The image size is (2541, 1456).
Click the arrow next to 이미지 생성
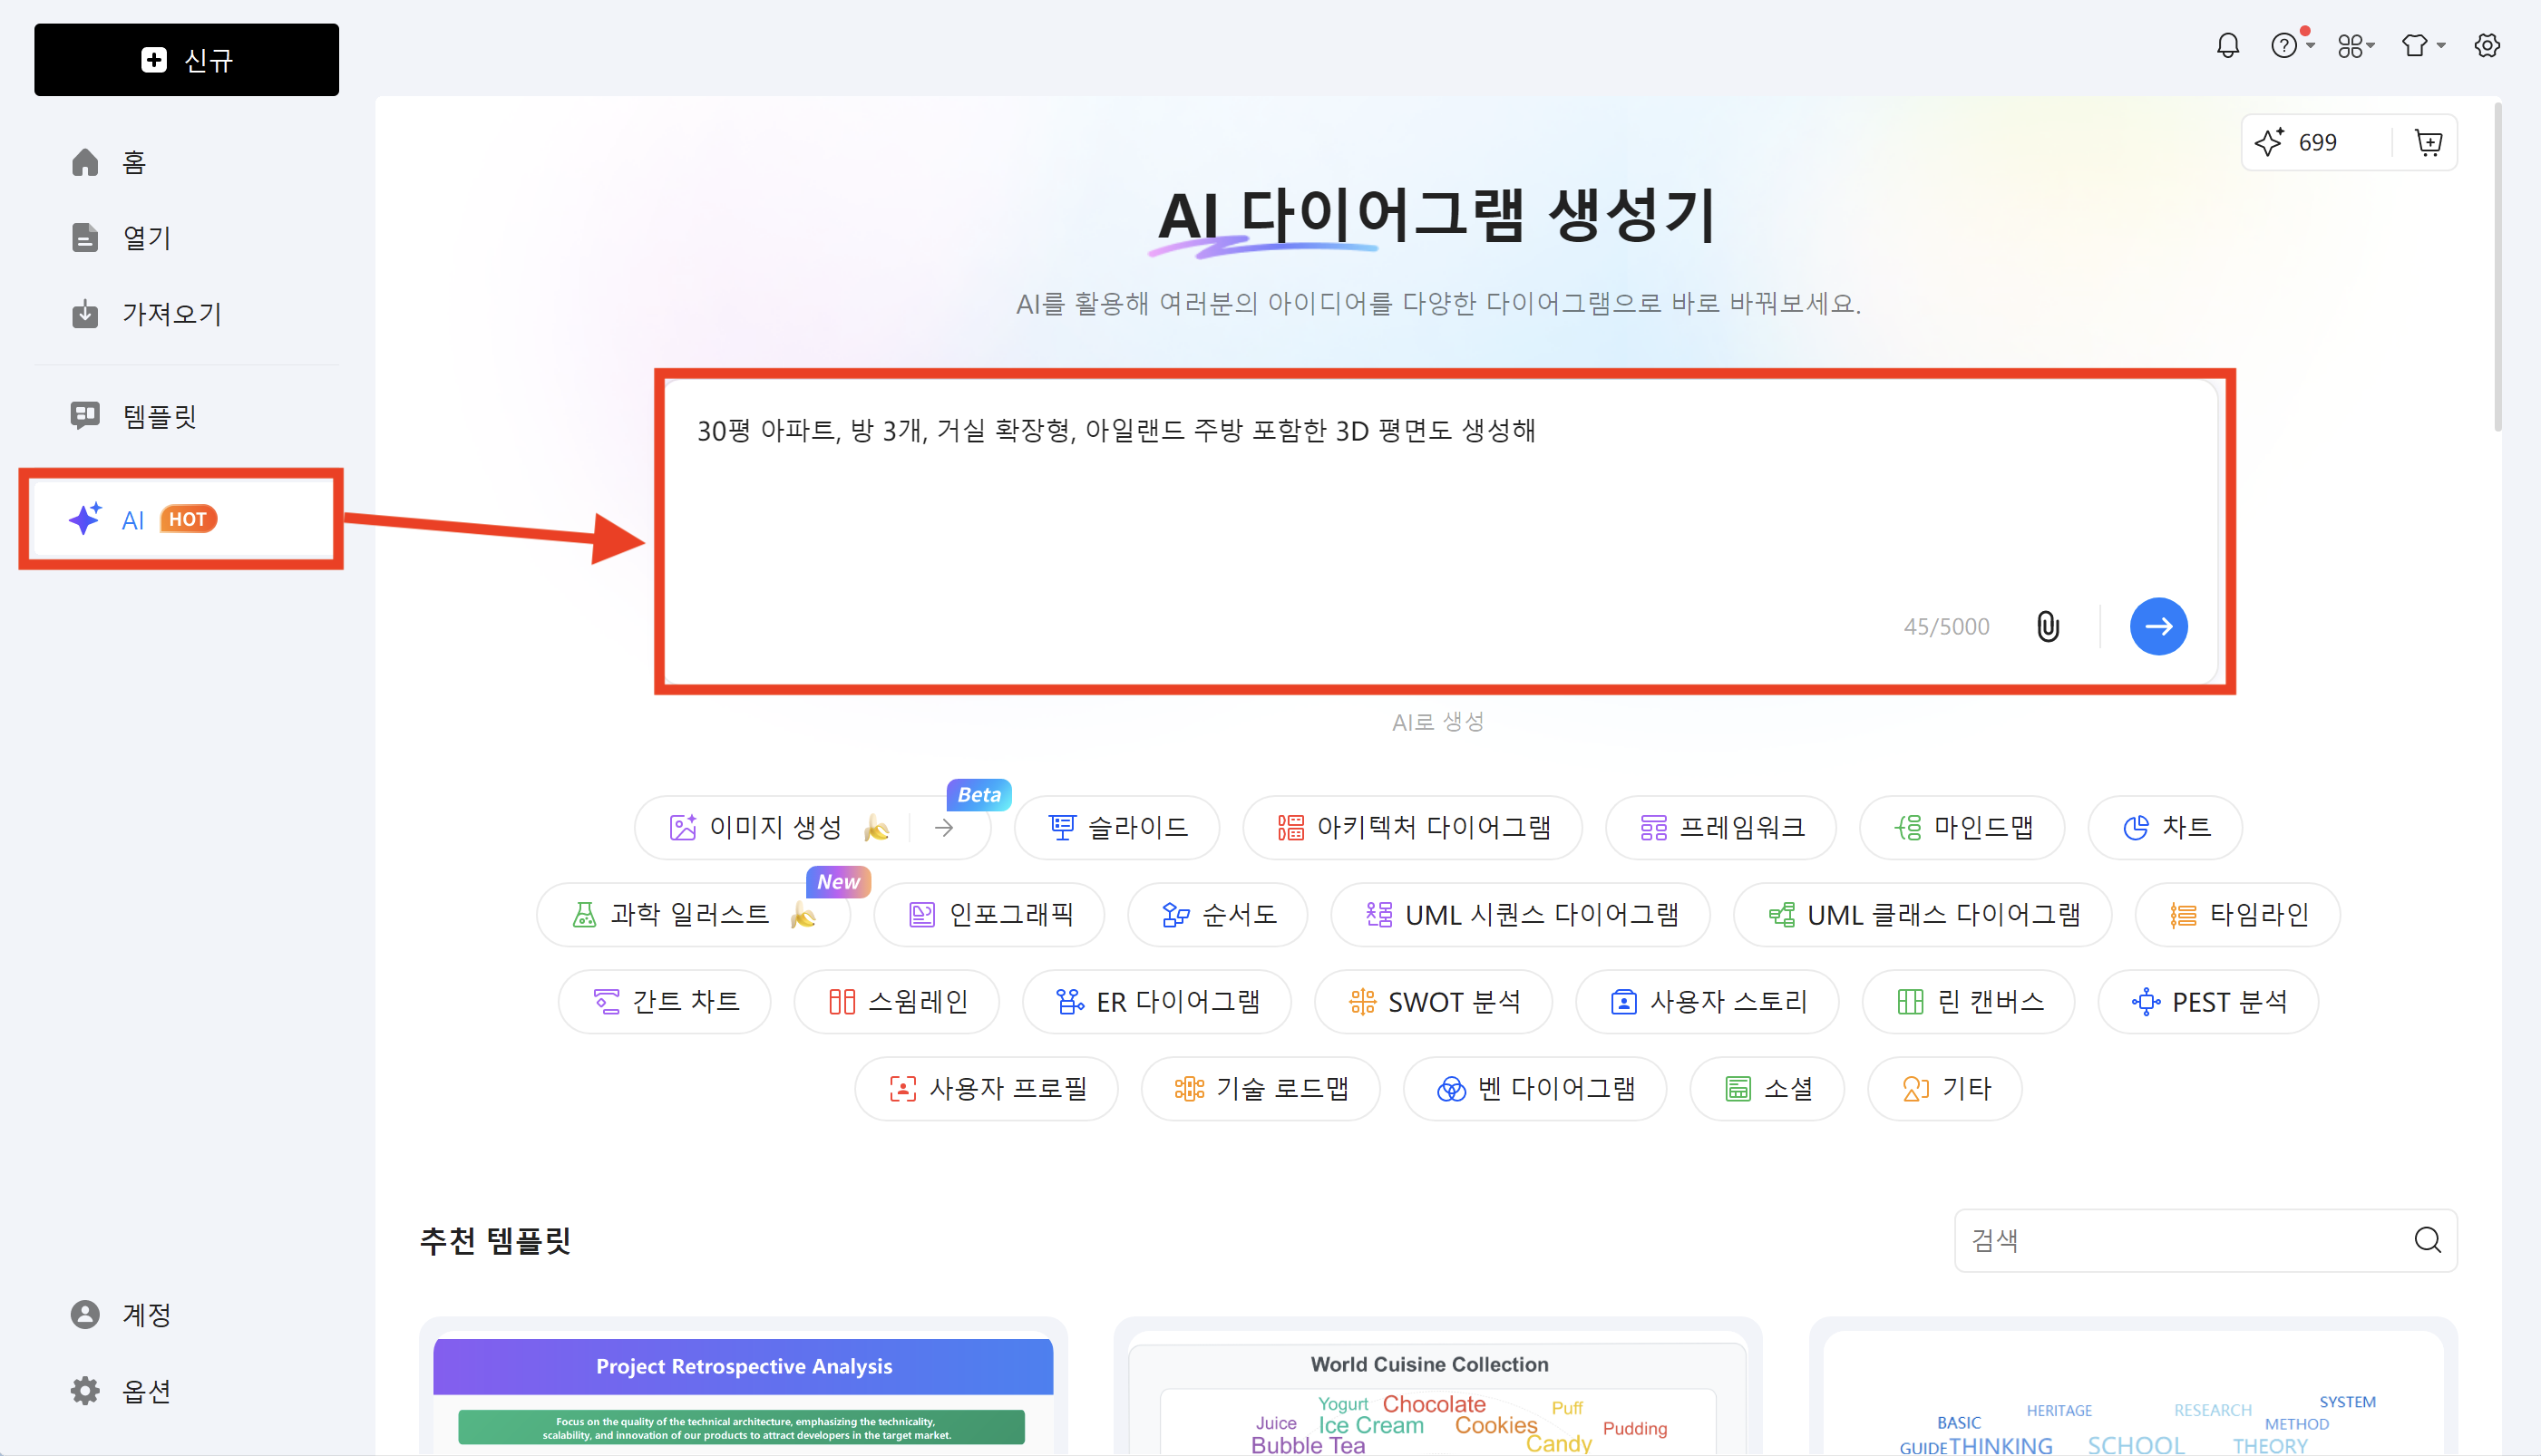(944, 828)
